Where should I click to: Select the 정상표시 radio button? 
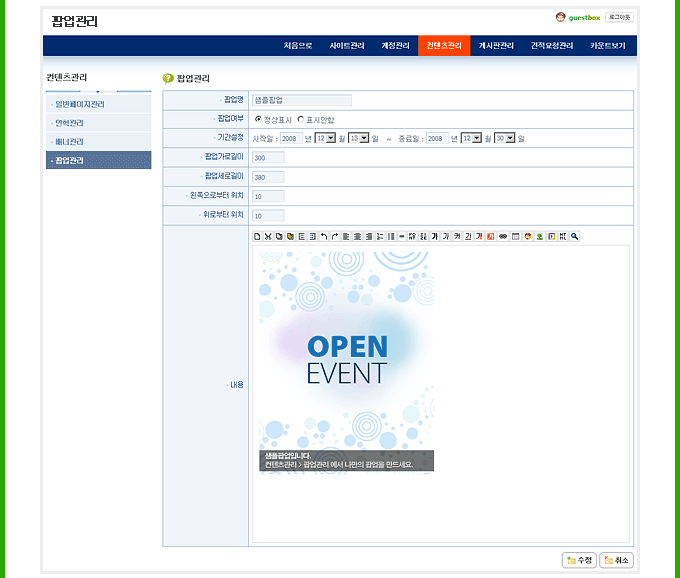click(x=258, y=119)
